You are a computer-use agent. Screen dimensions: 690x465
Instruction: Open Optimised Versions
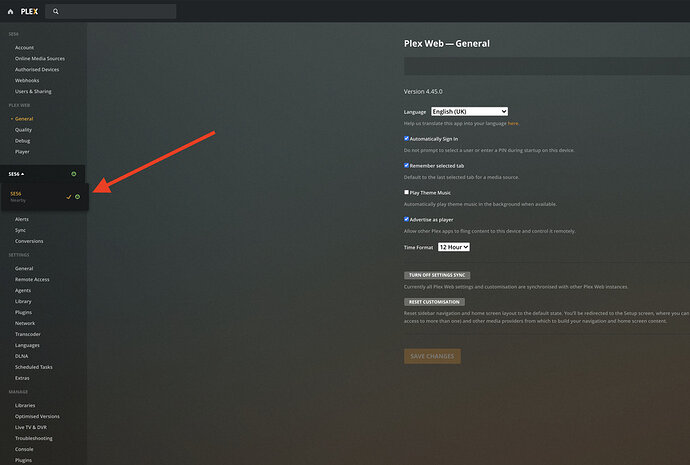[37, 416]
